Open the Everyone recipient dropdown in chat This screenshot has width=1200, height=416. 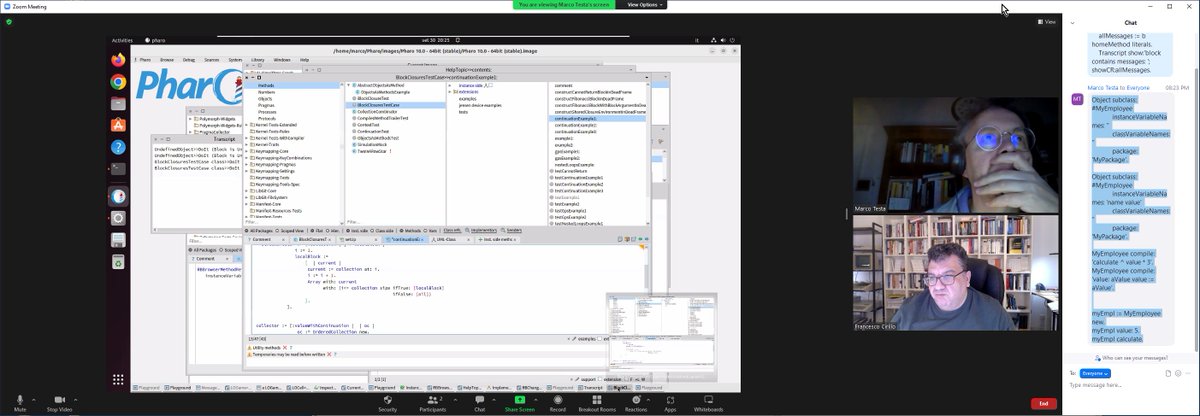click(x=1095, y=373)
